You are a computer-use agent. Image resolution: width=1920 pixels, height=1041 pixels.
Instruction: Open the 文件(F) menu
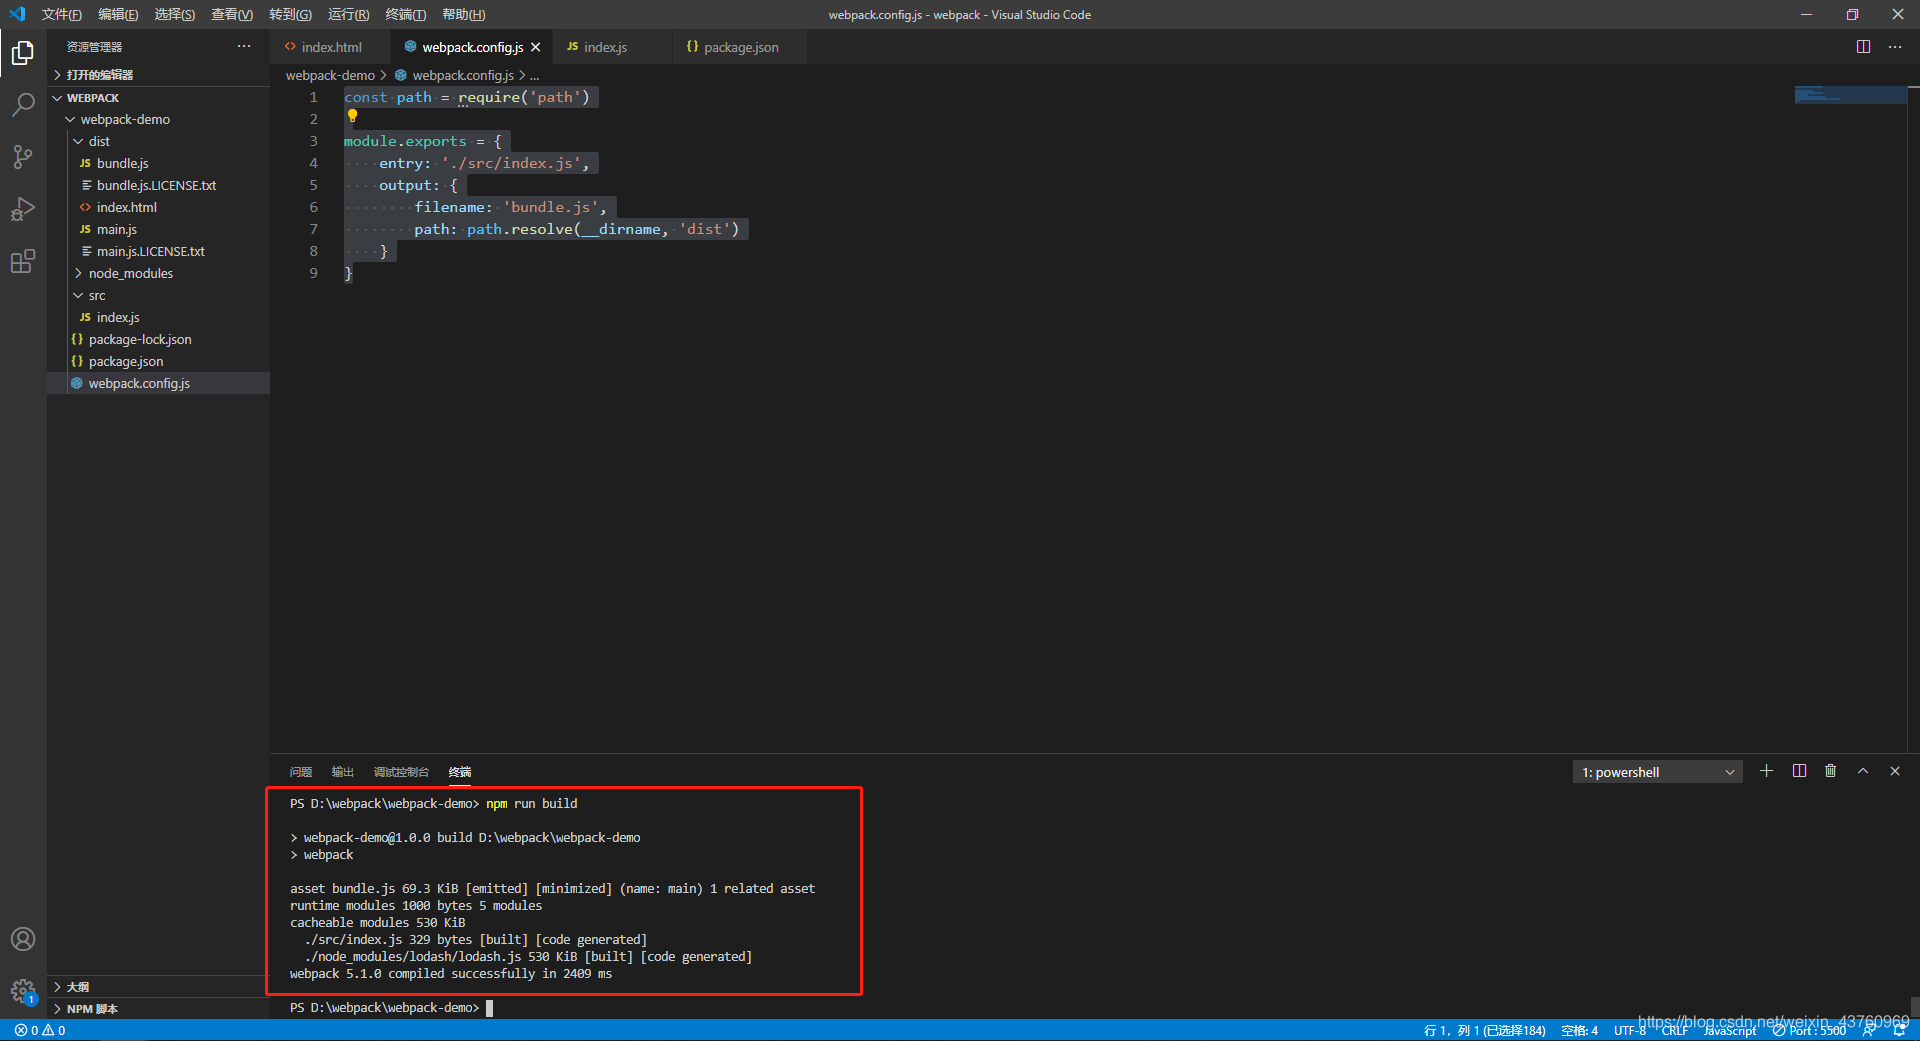tap(62, 14)
